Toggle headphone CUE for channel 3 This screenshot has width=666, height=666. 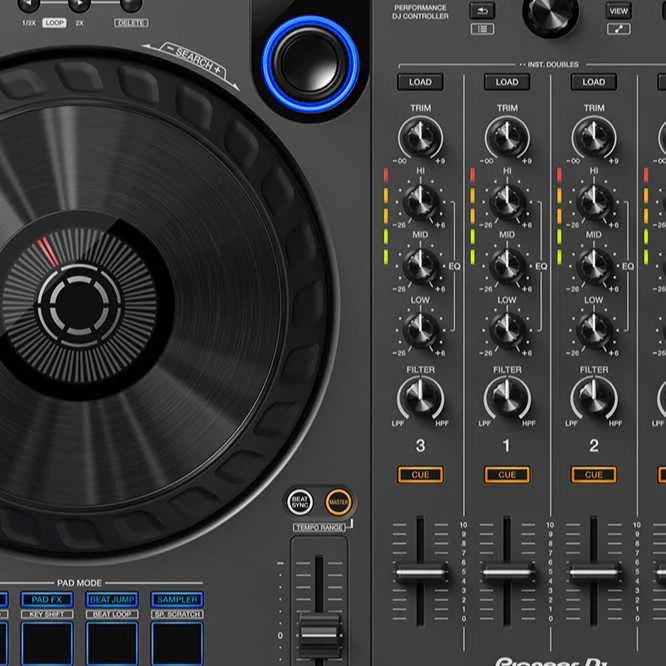coord(420,475)
